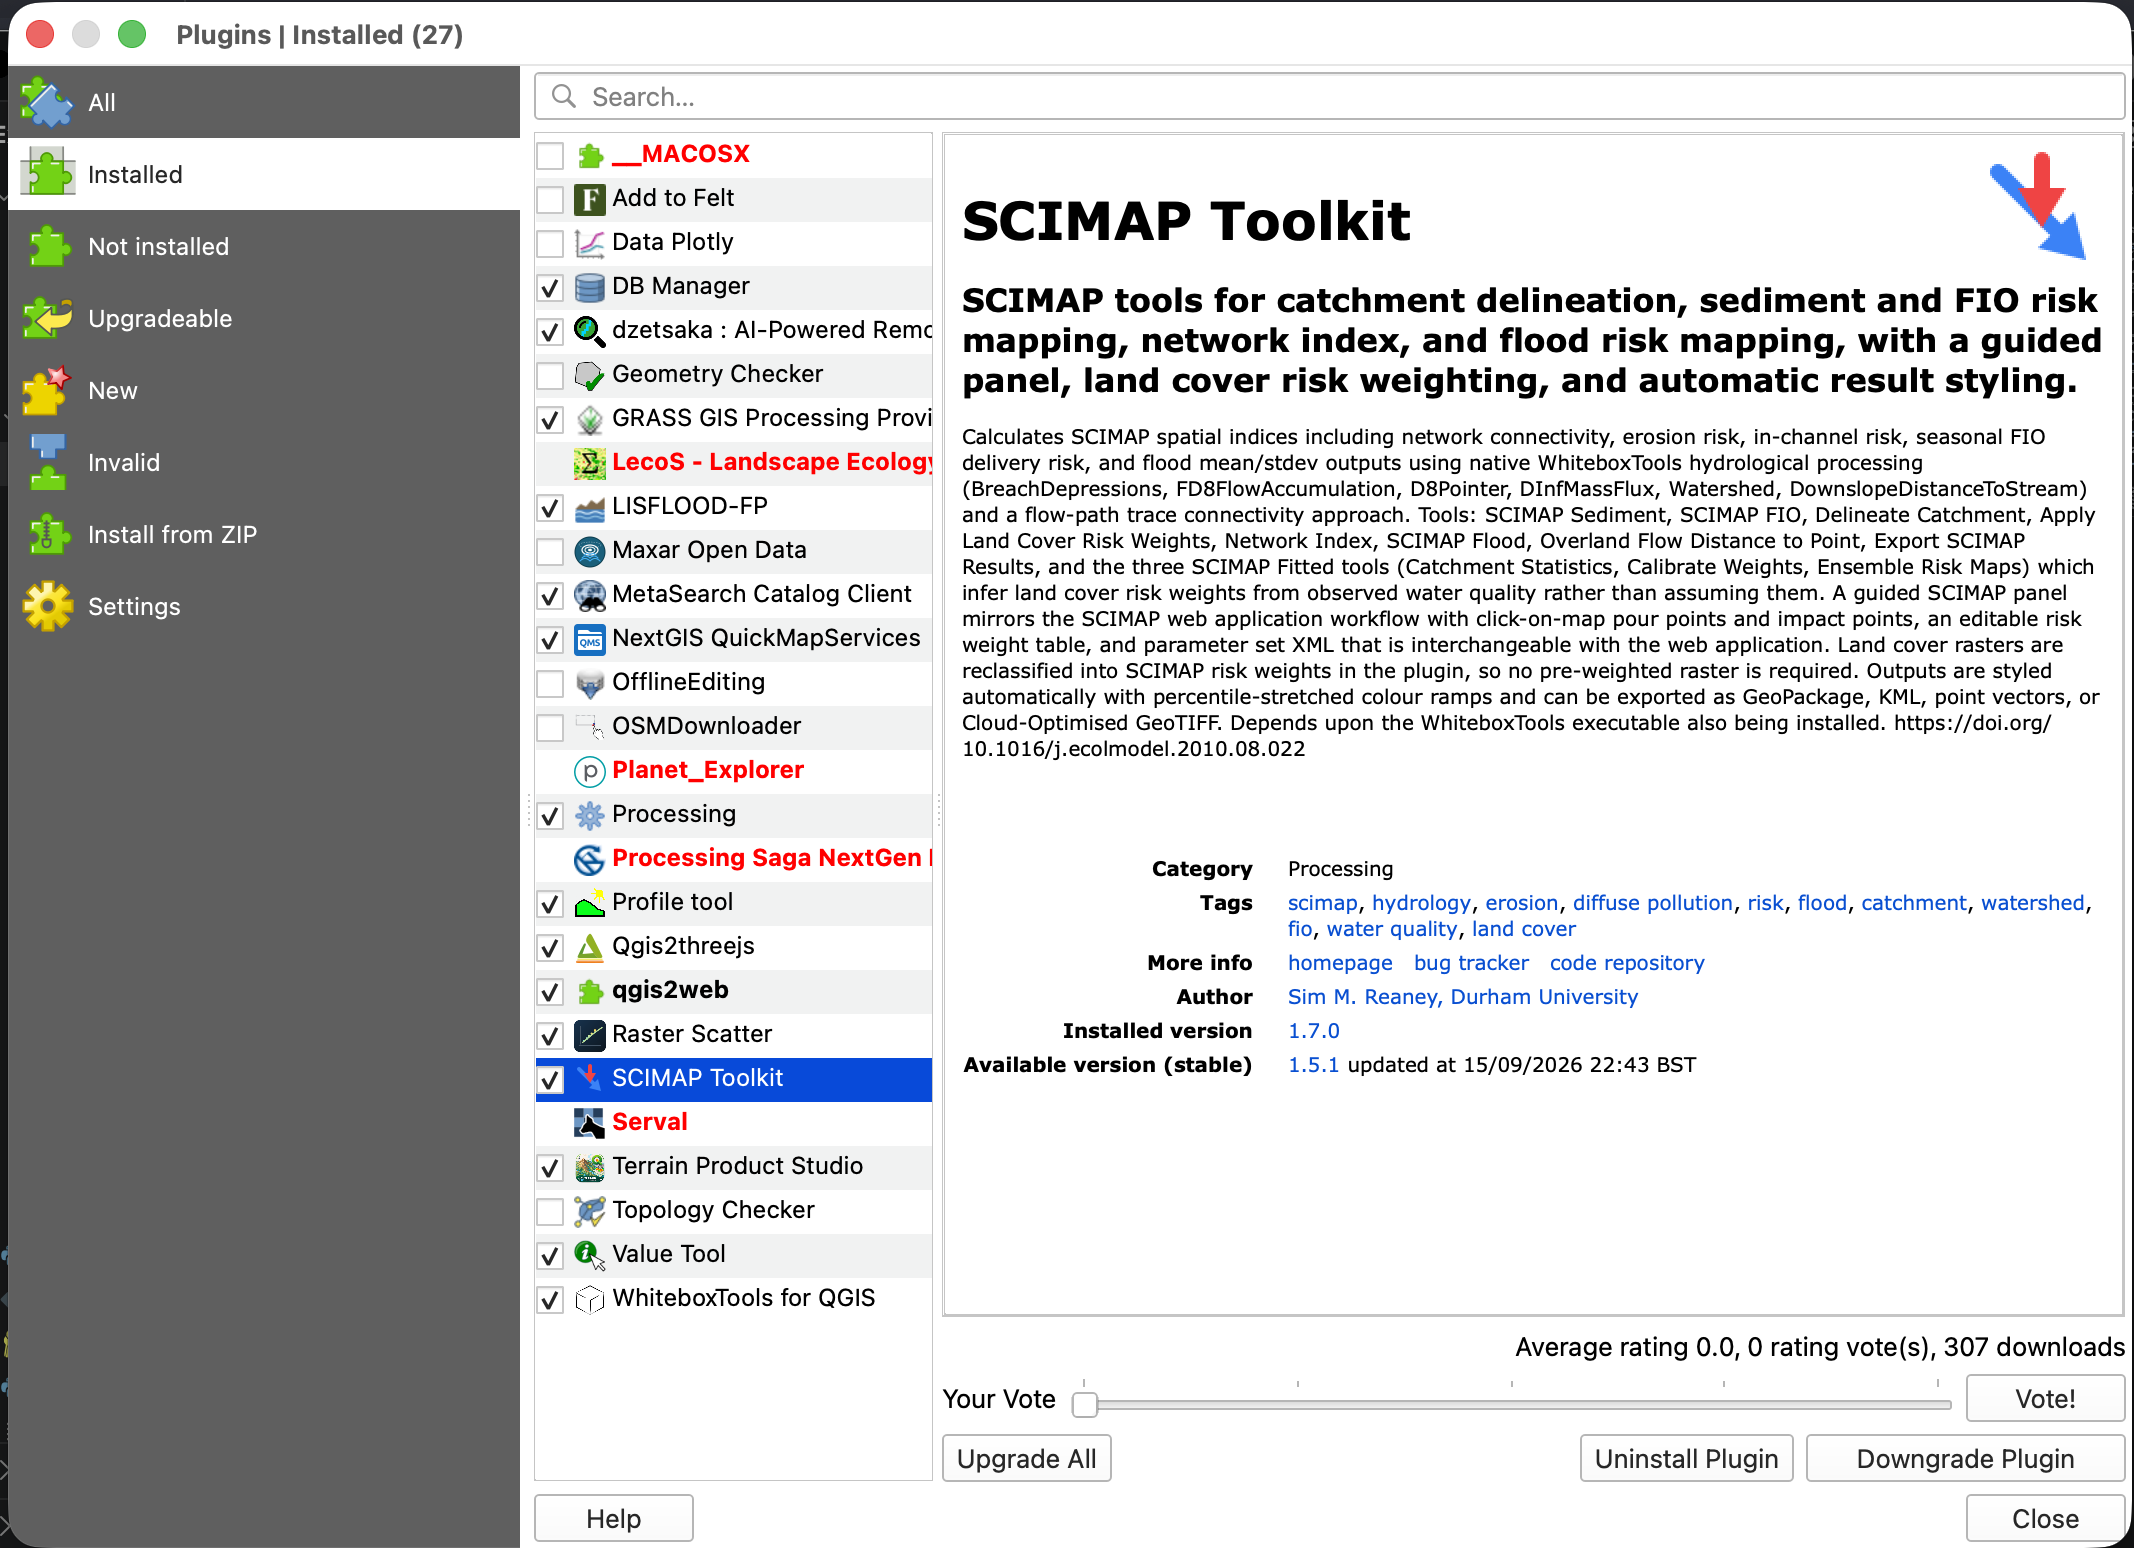The height and width of the screenshot is (1548, 2134).
Task: Click the Profile tool icon
Action: 590,903
